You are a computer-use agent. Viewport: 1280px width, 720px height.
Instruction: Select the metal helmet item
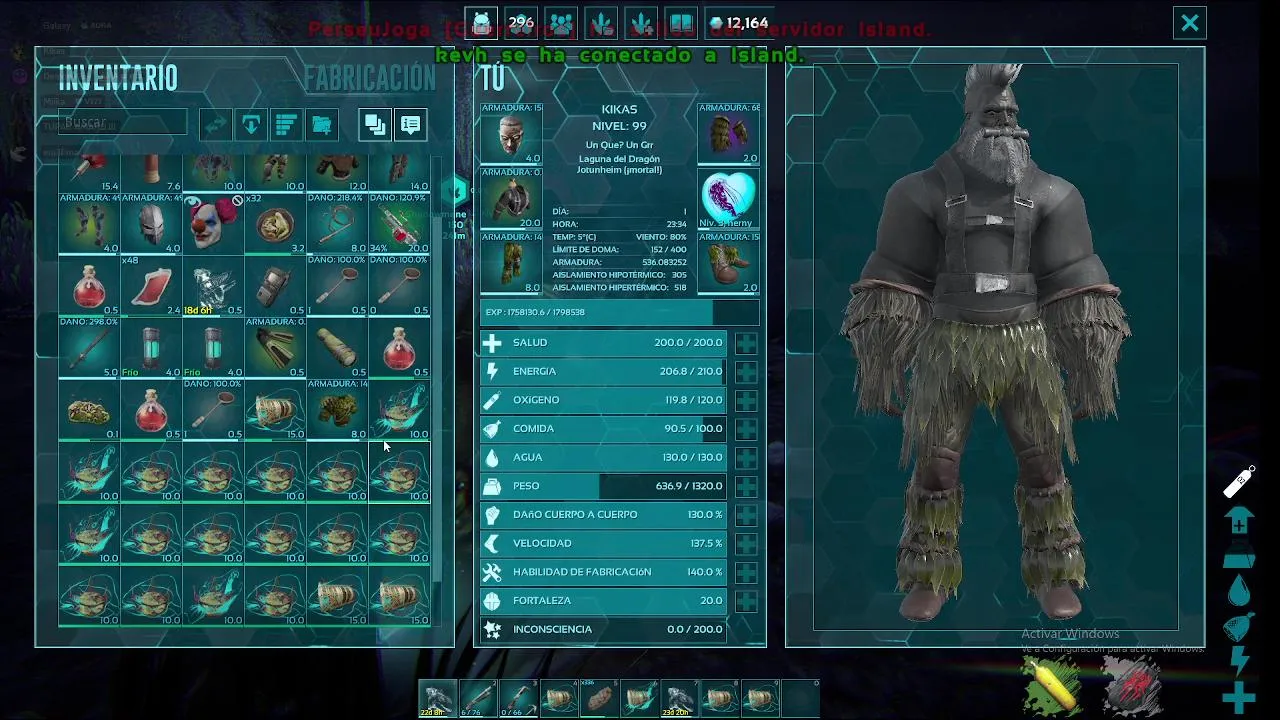coord(151,224)
